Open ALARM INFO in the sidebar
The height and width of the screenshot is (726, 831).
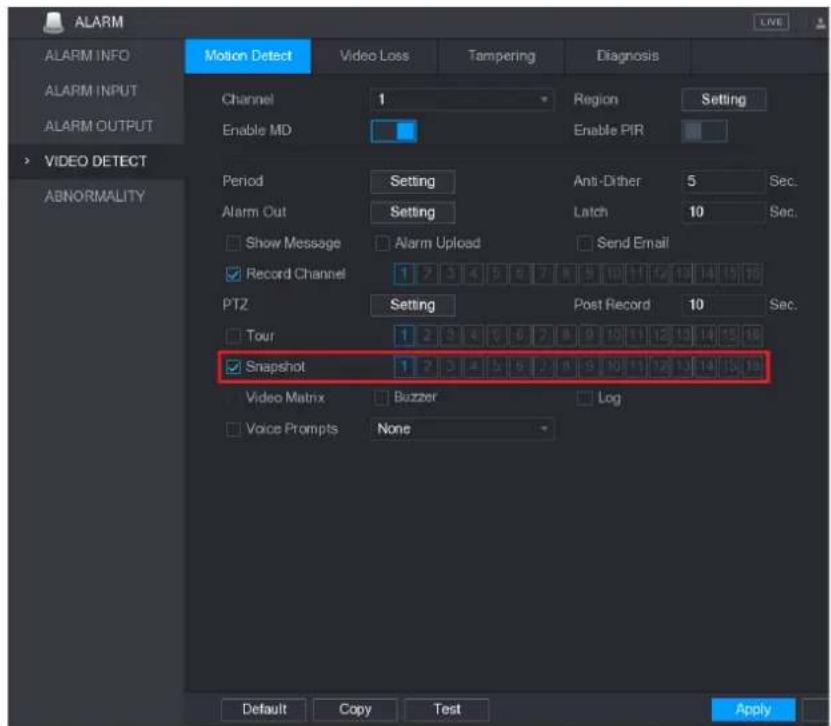point(87,56)
